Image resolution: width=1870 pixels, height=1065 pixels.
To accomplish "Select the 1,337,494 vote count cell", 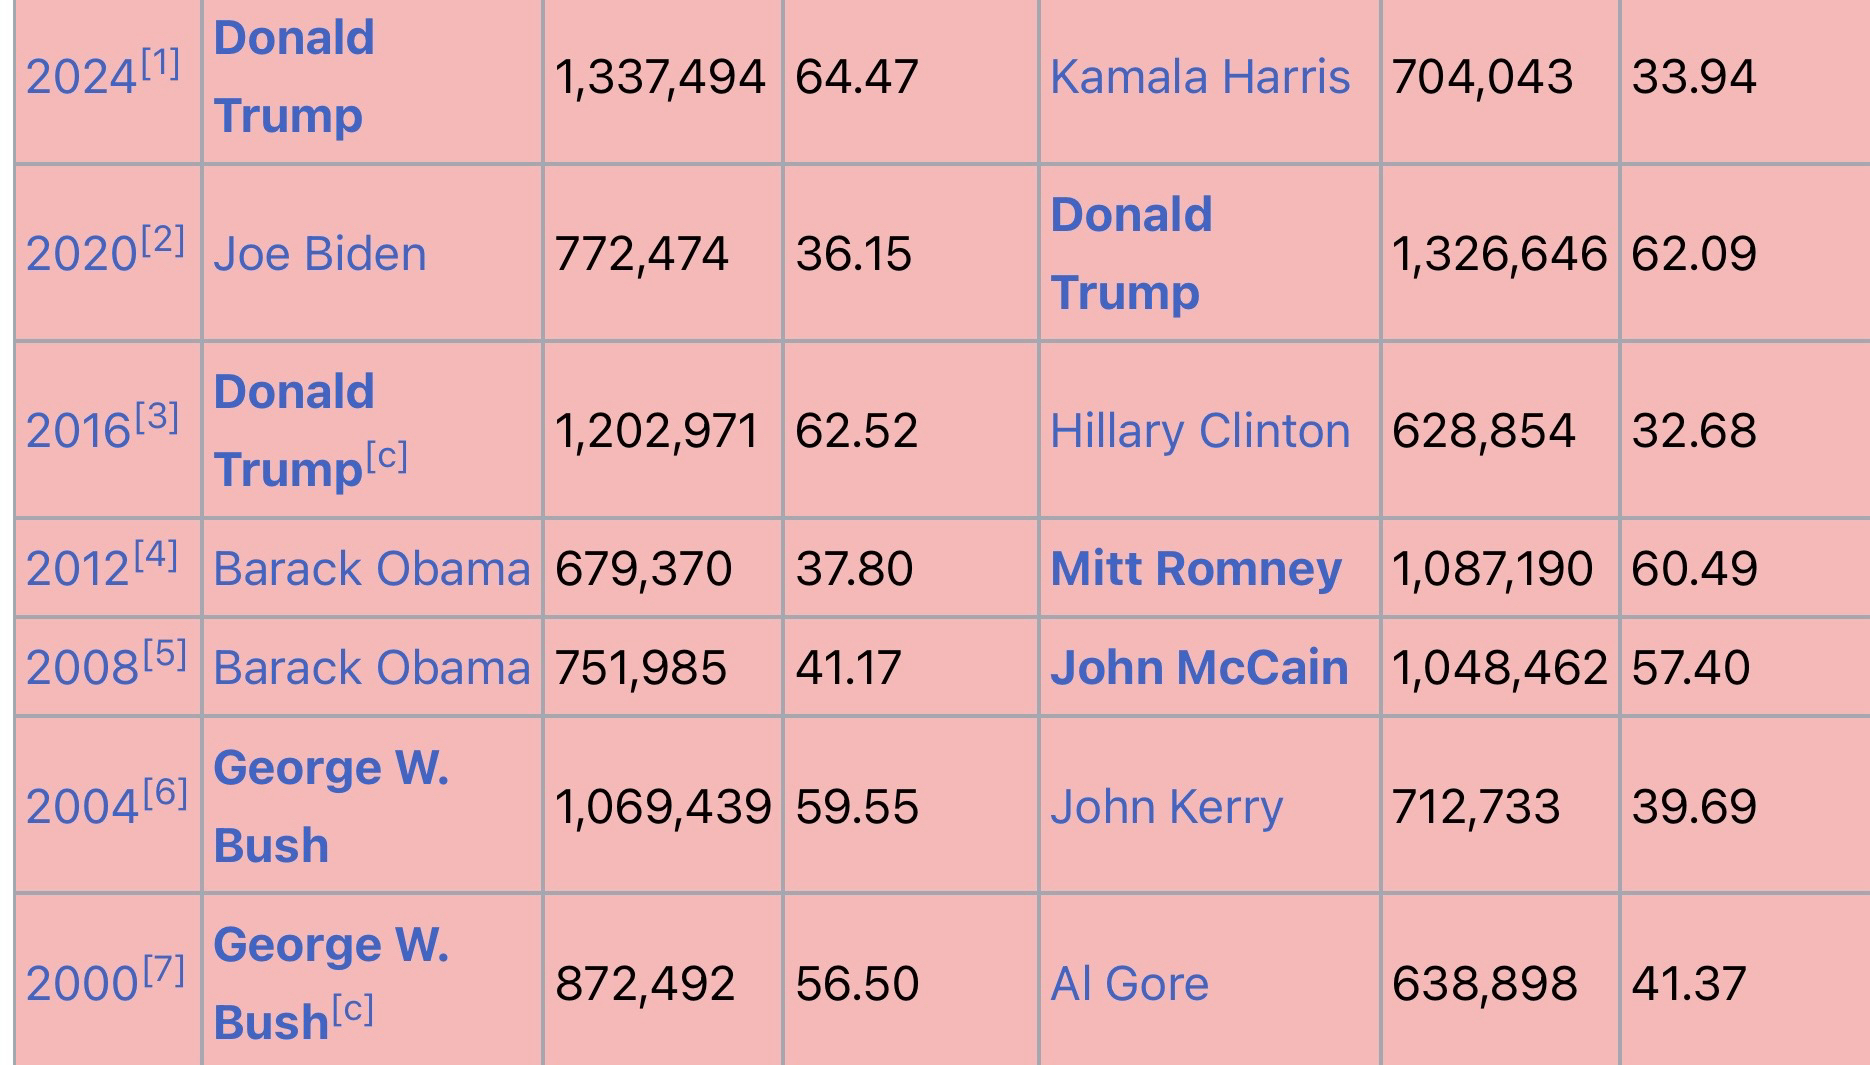I will (x=660, y=78).
